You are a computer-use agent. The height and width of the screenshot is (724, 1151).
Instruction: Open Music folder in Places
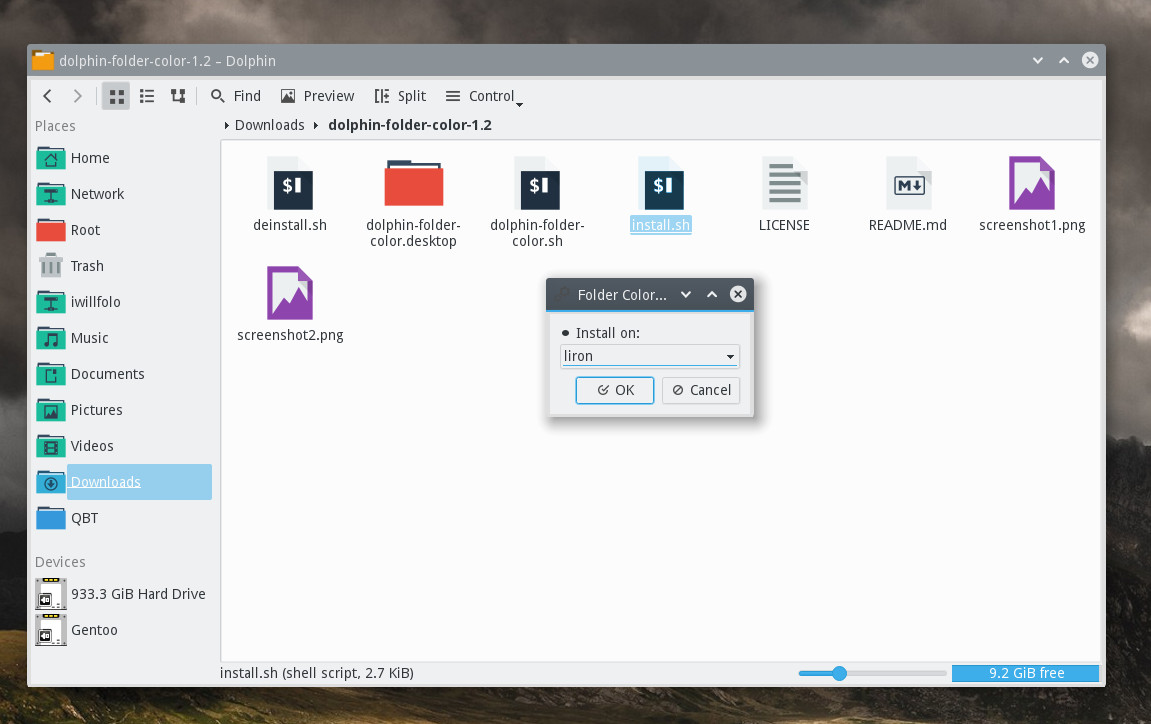(x=123, y=338)
